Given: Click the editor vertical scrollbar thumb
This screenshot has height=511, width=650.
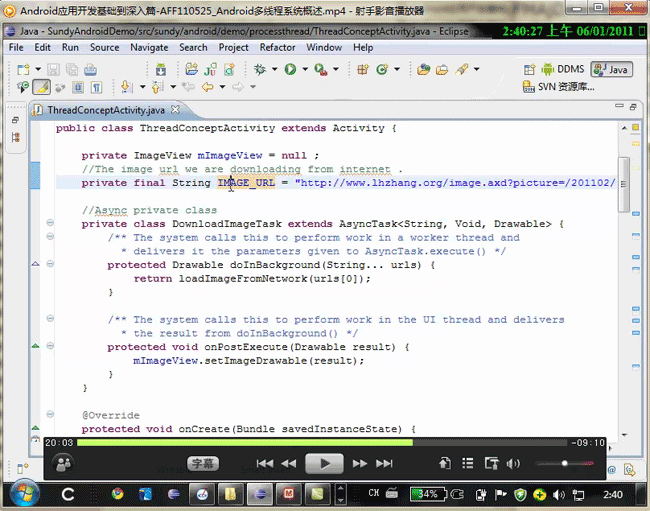Looking at the screenshot, I should click(623, 184).
